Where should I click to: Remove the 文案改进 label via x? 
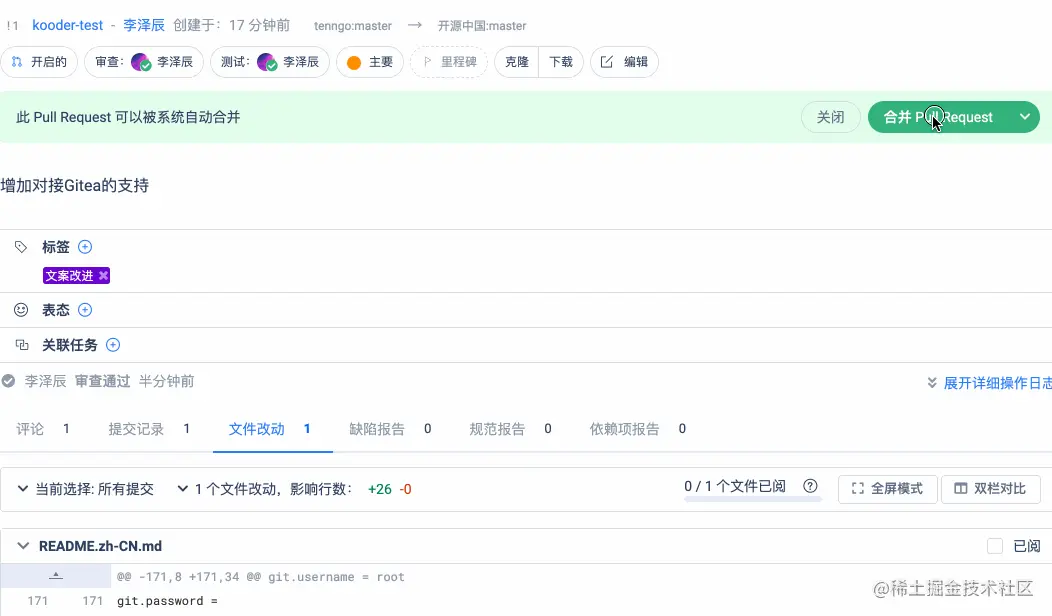pos(103,275)
